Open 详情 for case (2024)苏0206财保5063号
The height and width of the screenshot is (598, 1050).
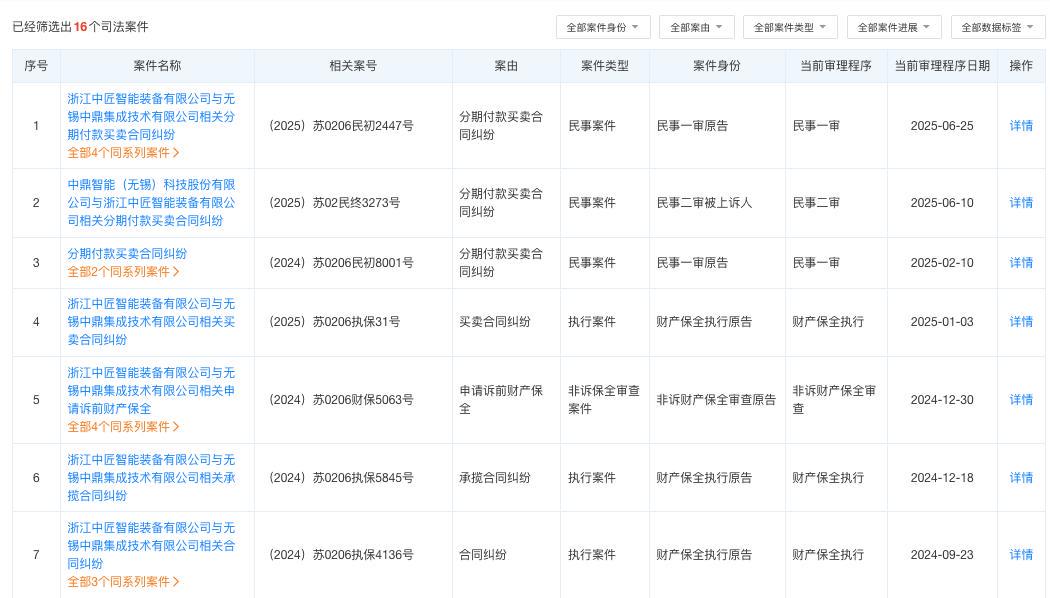[x=1021, y=400]
